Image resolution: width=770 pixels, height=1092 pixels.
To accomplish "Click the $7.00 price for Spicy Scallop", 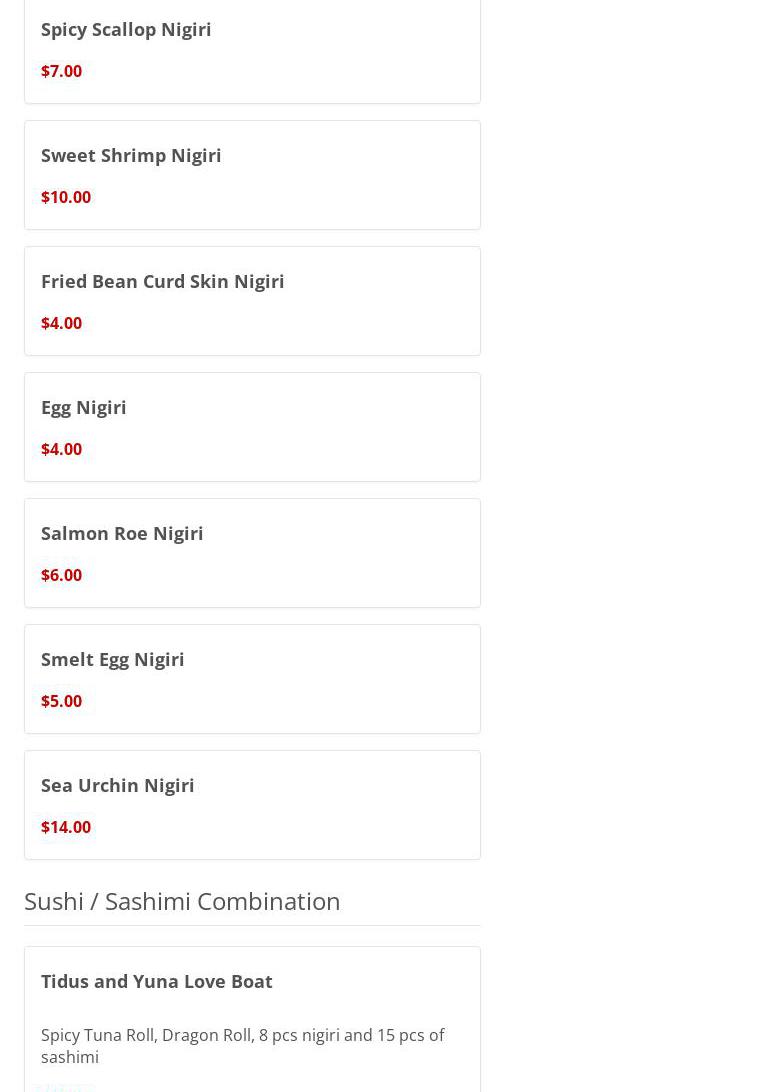I will [61, 71].
